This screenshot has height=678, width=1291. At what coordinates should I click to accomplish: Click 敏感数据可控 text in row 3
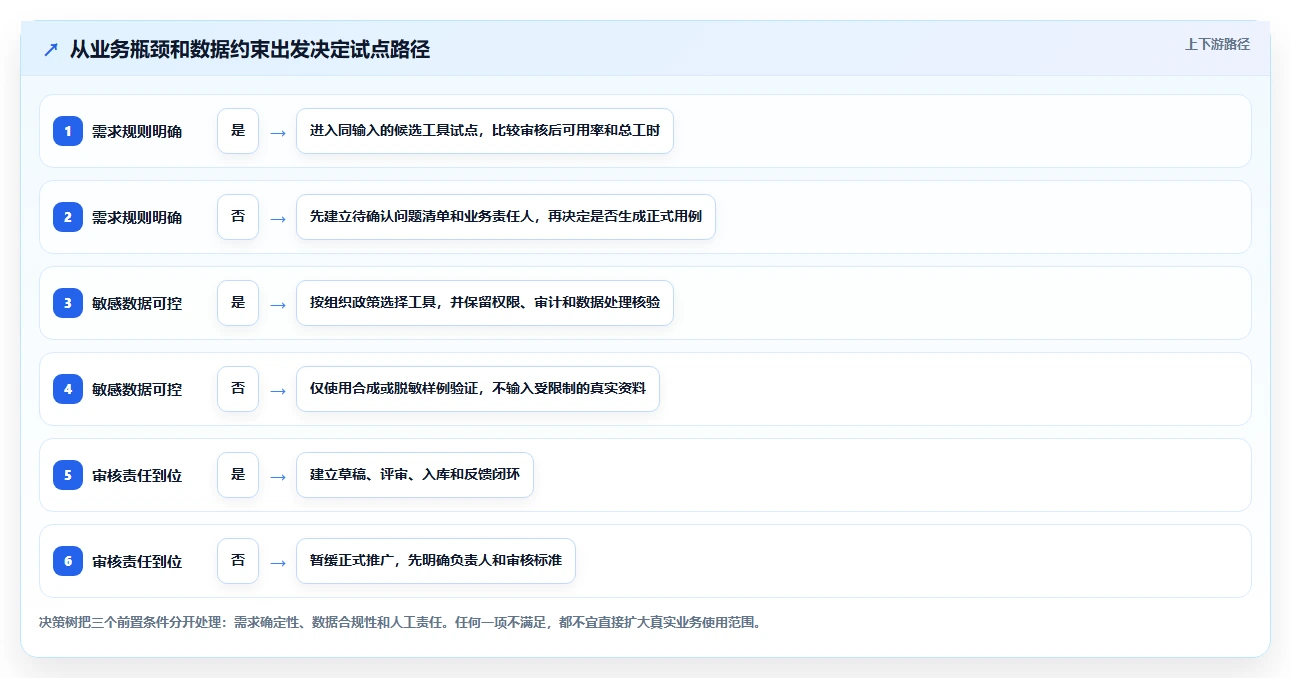[x=137, y=303]
